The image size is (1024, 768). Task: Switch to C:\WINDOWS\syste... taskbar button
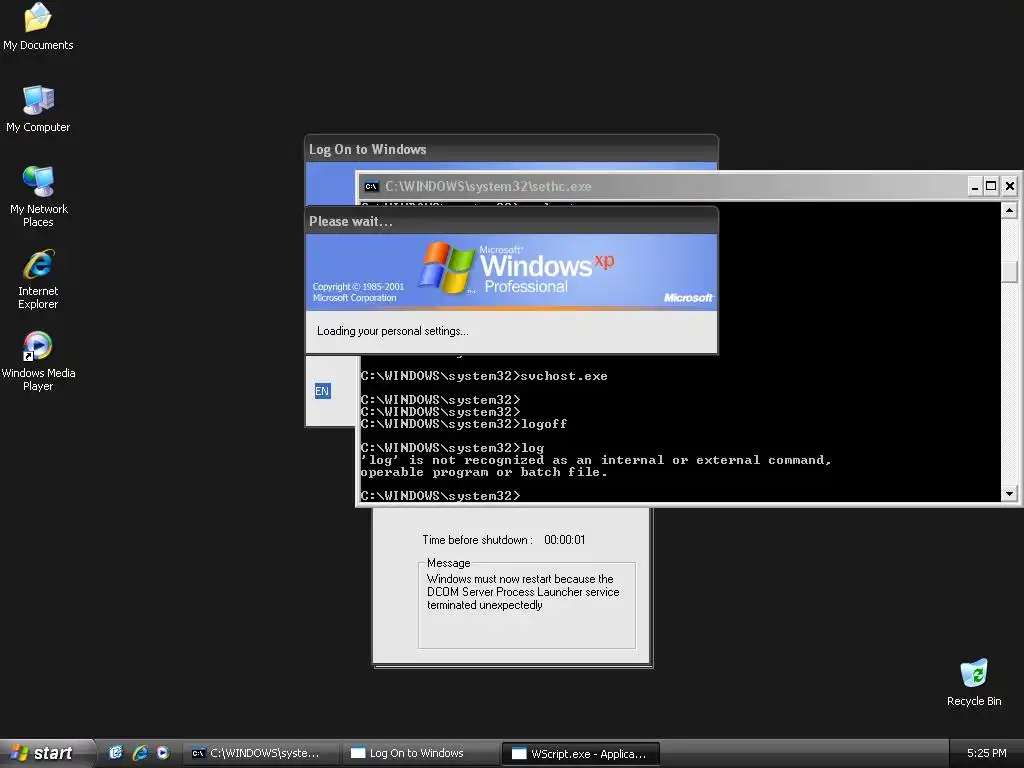click(x=260, y=754)
